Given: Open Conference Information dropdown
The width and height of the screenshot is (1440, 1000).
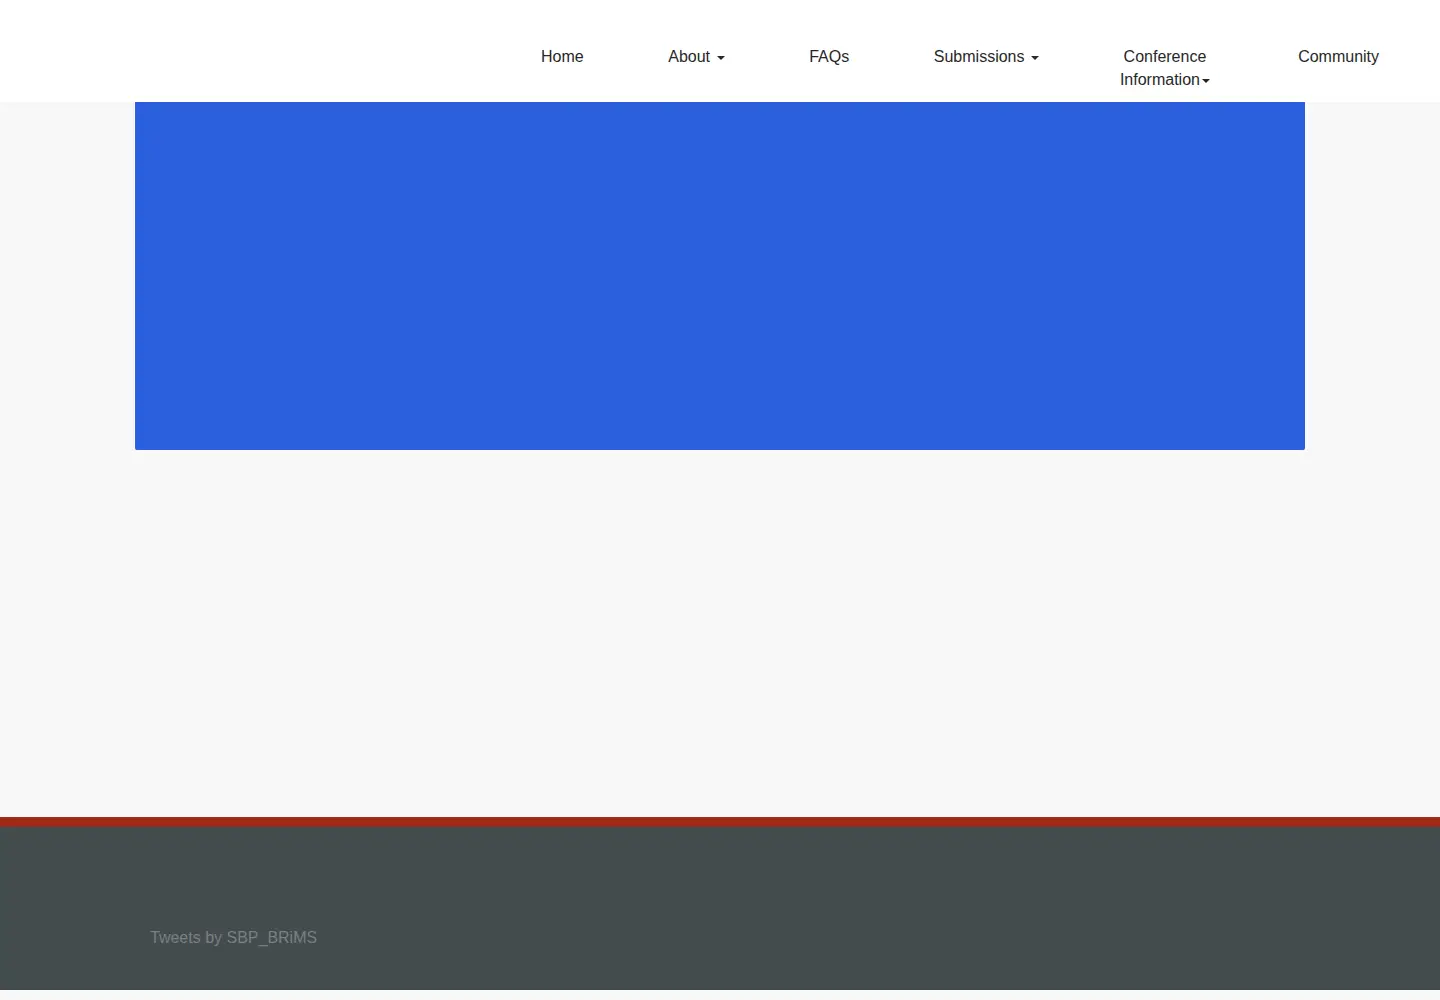Looking at the screenshot, I should pyautogui.click(x=1165, y=68).
